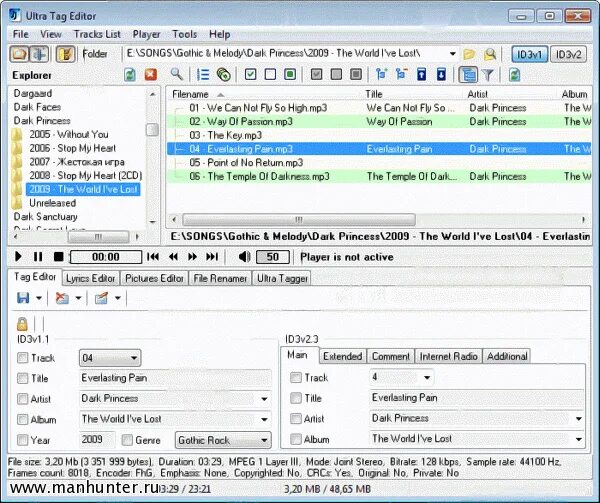Image resolution: width=600 pixels, height=503 pixels.
Task: Click the tracks panel view toggle icon
Action: [x=468, y=75]
